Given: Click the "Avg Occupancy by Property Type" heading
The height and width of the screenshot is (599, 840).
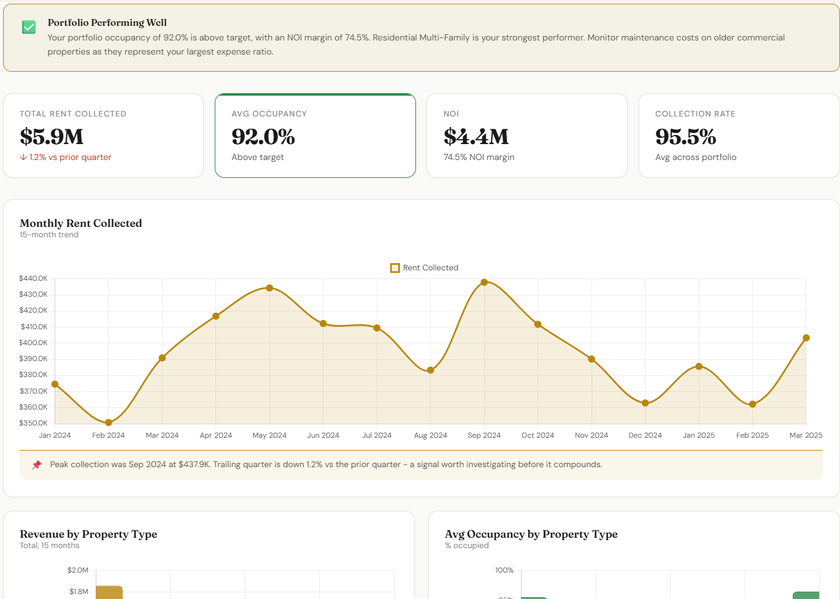Looking at the screenshot, I should (531, 534).
